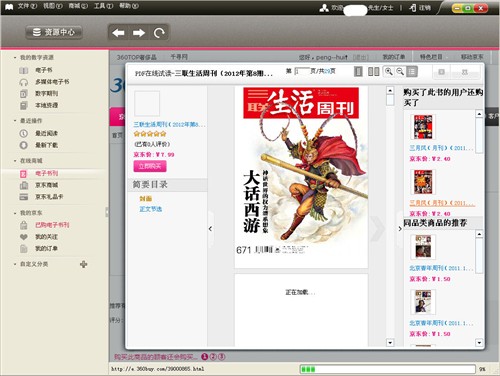Collapse the 我的数字资源 section

point(15,57)
